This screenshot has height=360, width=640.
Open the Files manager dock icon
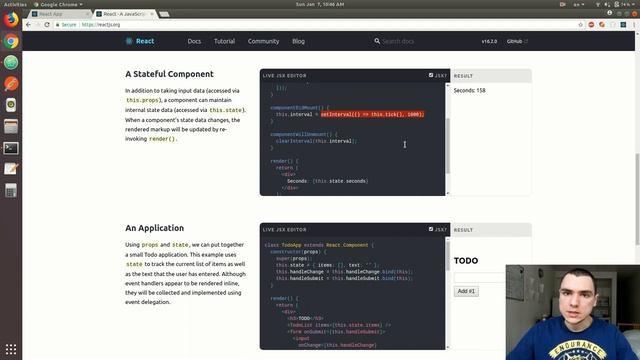[x=11, y=127]
